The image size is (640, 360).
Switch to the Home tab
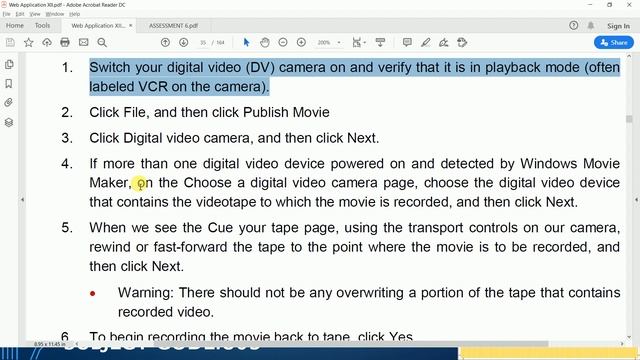click(x=15, y=26)
